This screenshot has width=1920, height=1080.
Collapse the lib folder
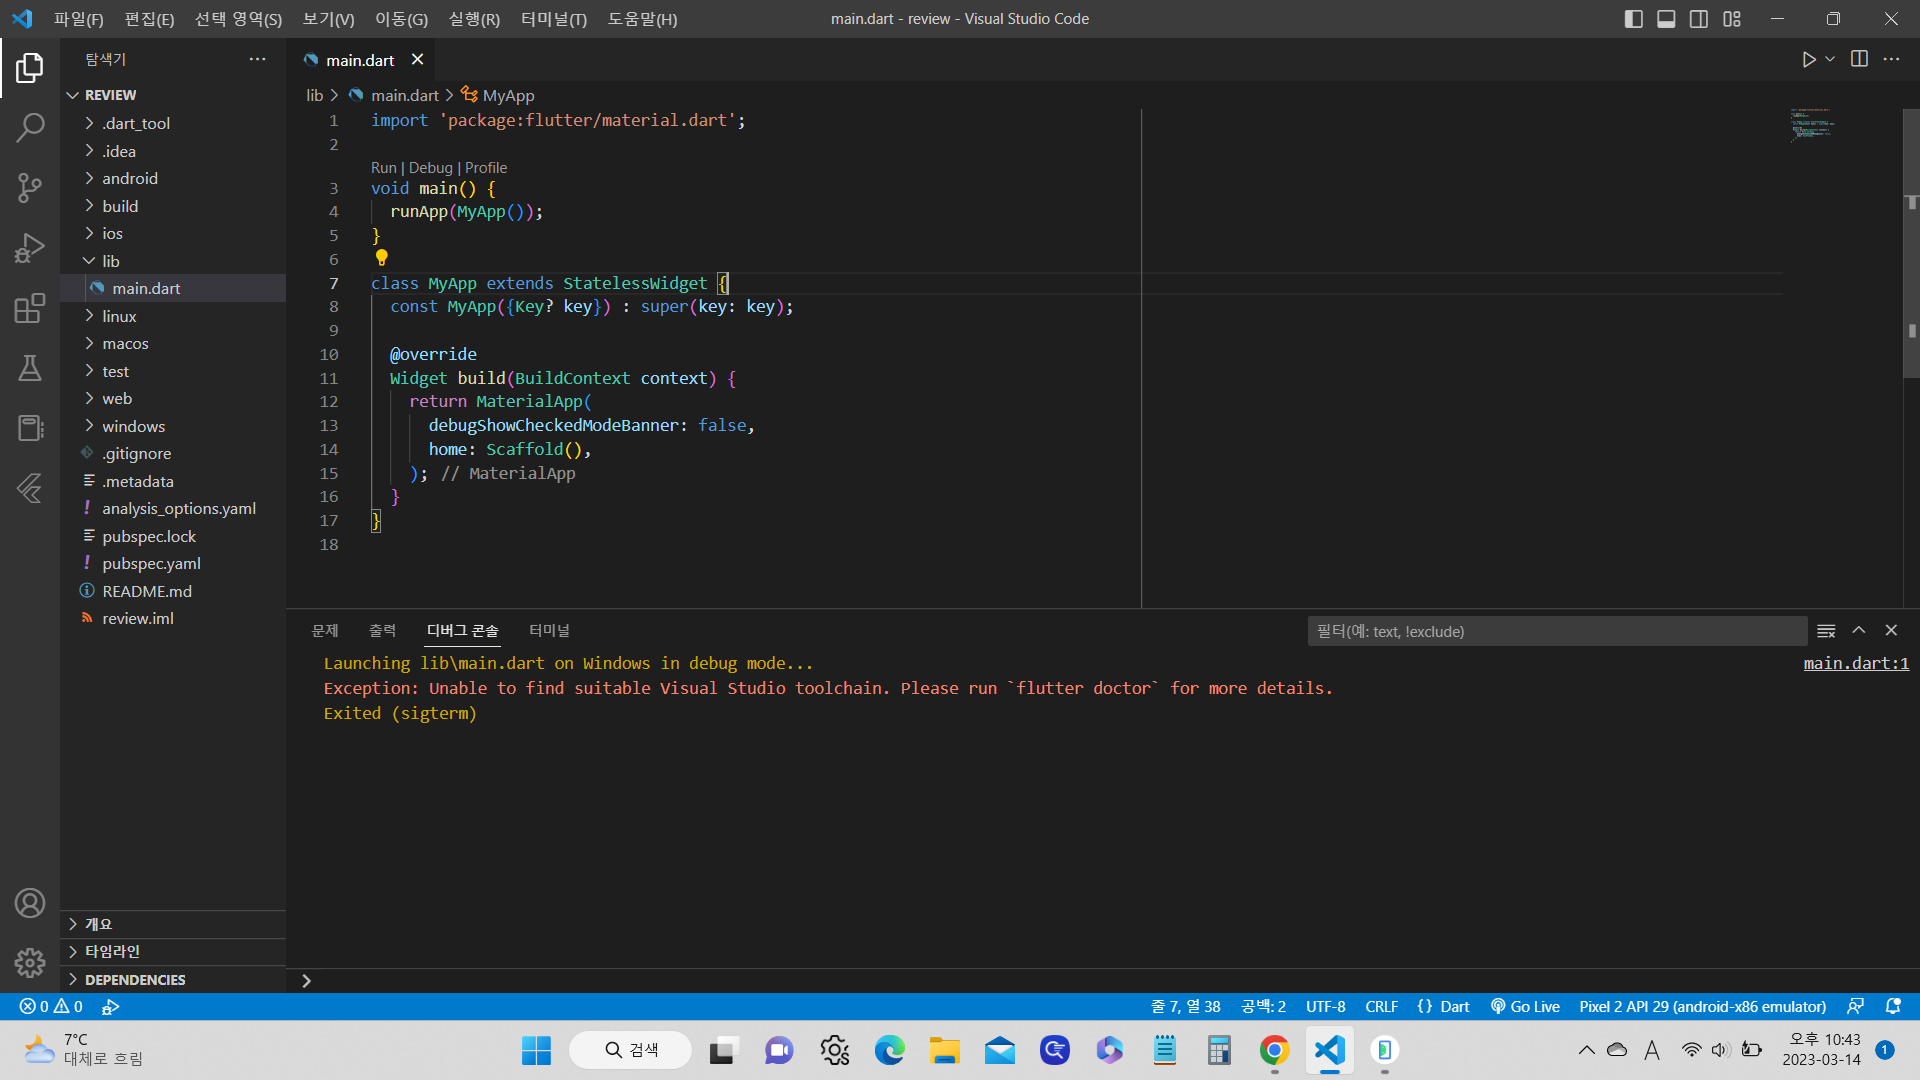coord(173,261)
